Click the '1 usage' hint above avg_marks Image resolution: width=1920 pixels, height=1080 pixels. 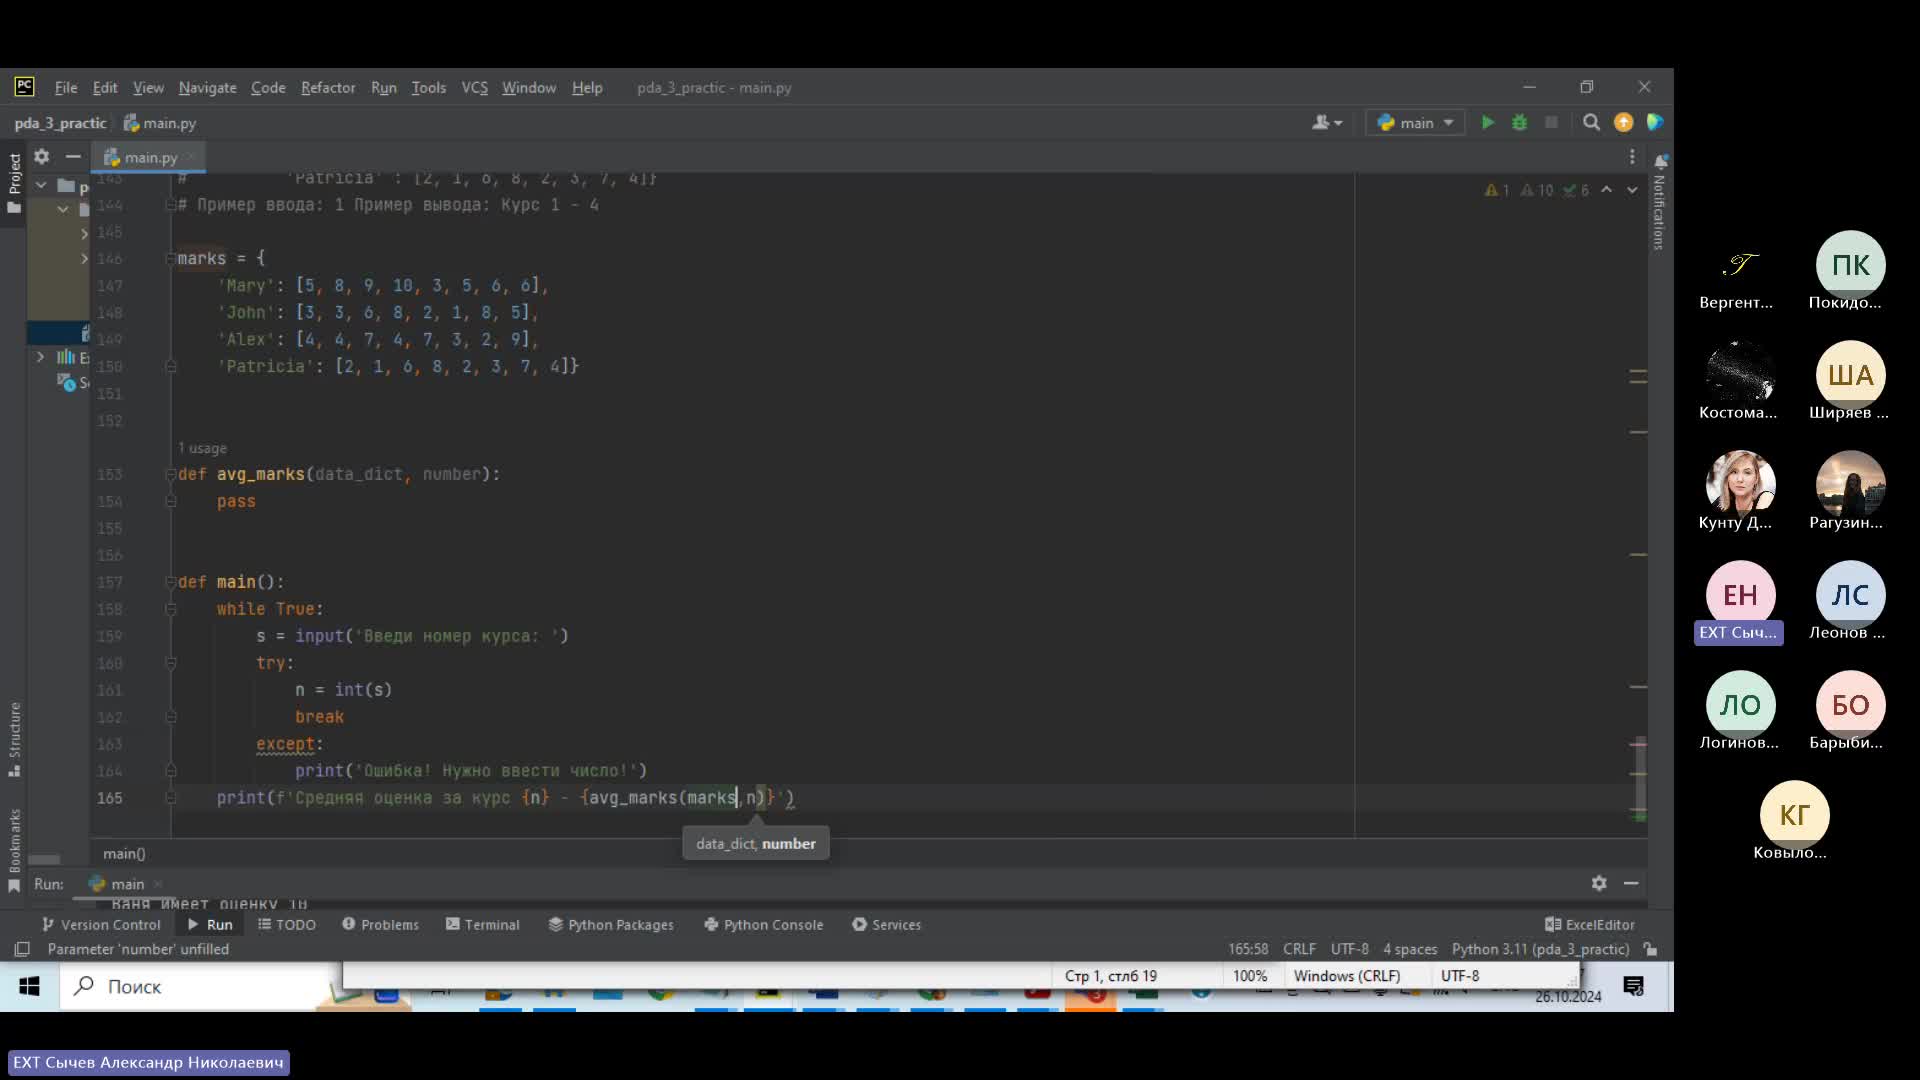(x=202, y=448)
